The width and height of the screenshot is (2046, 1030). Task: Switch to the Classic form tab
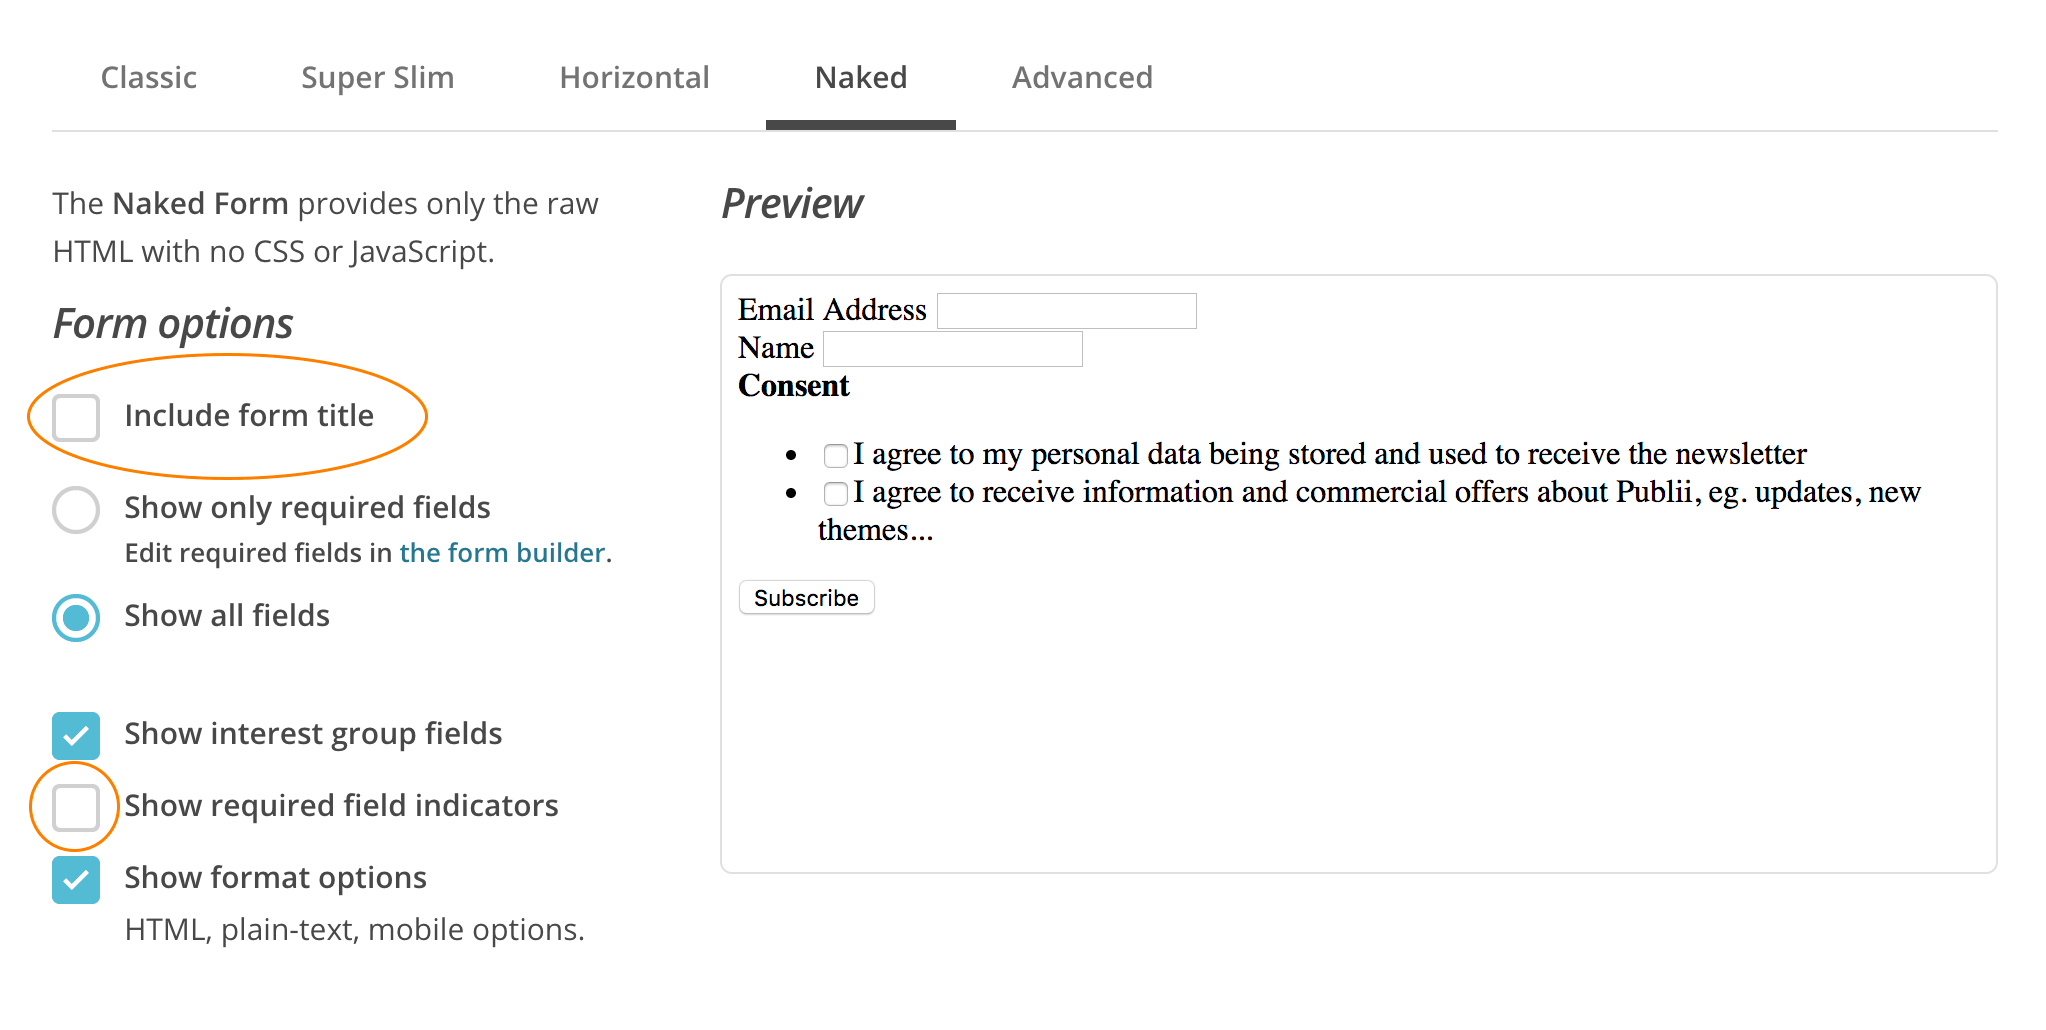click(x=149, y=78)
